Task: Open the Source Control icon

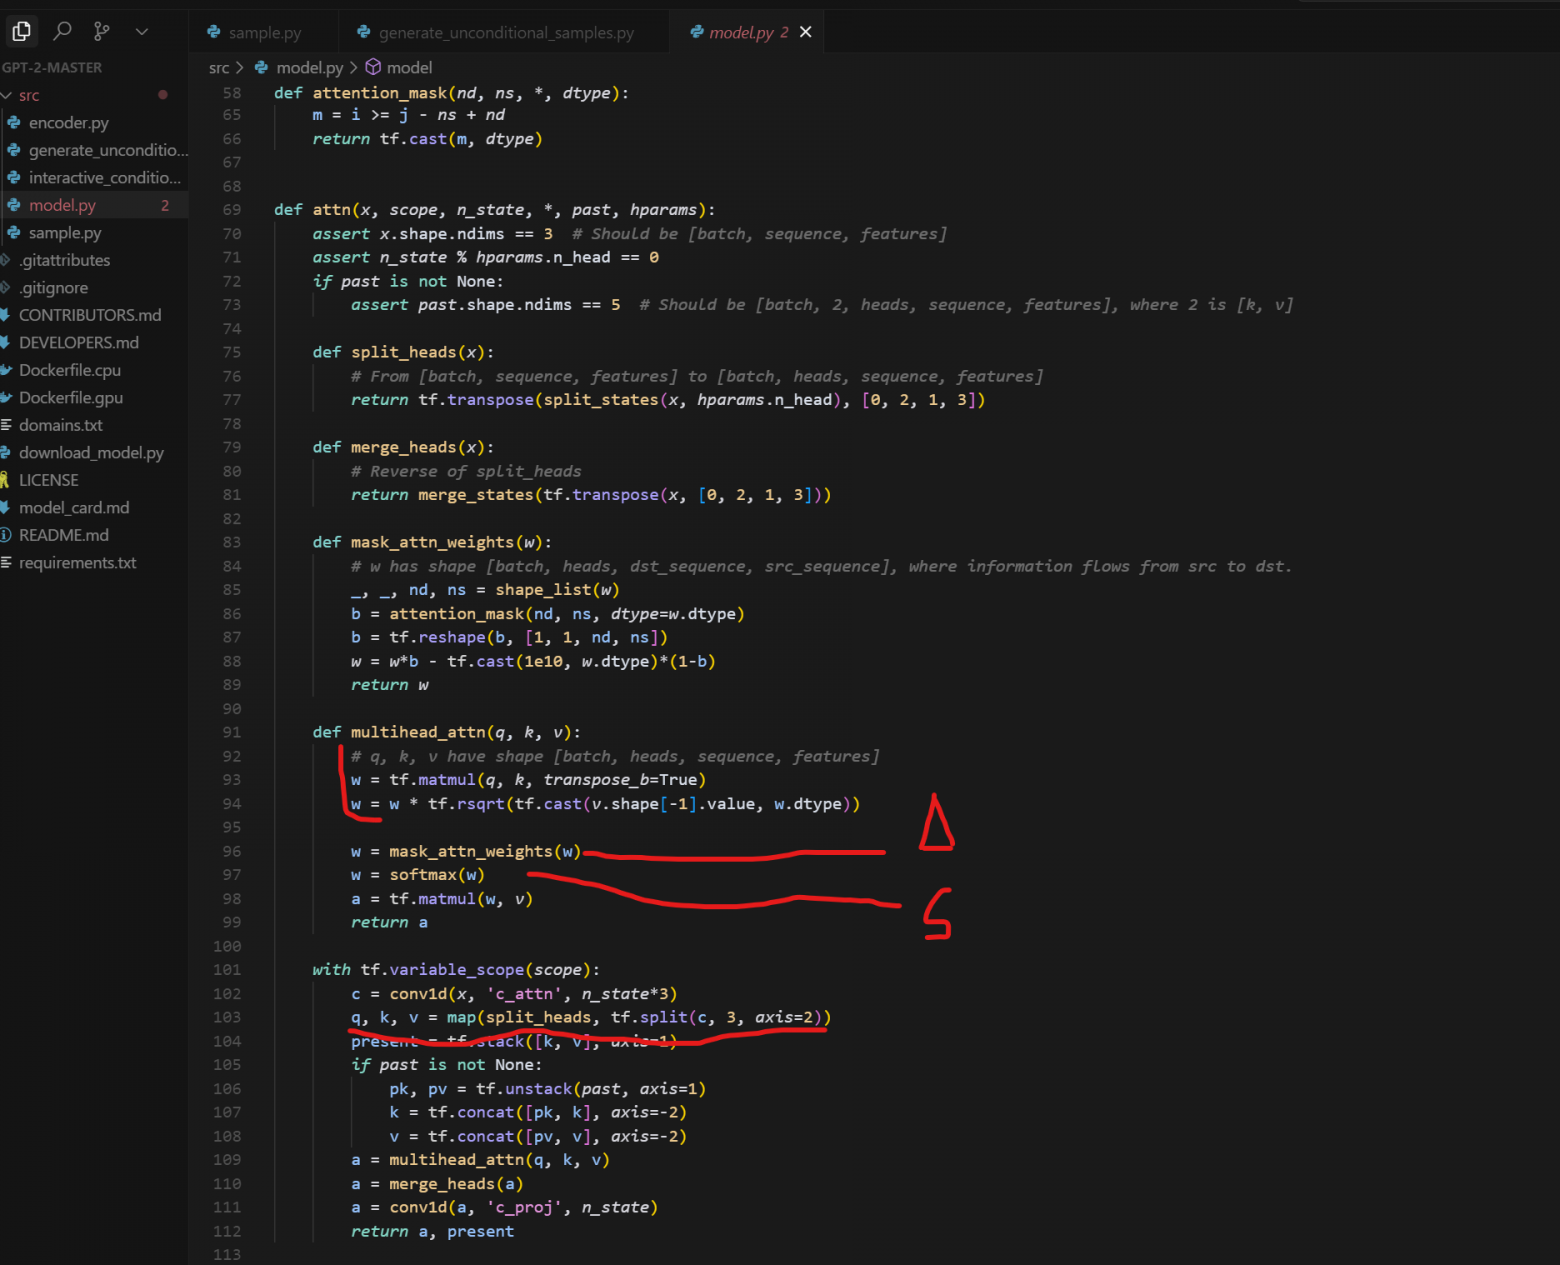Action: 101,32
